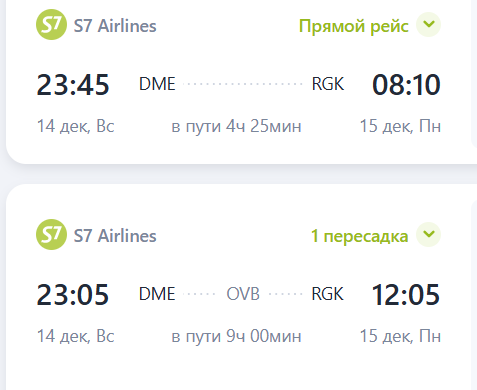Click the OVB transfer airport code

coord(243,294)
